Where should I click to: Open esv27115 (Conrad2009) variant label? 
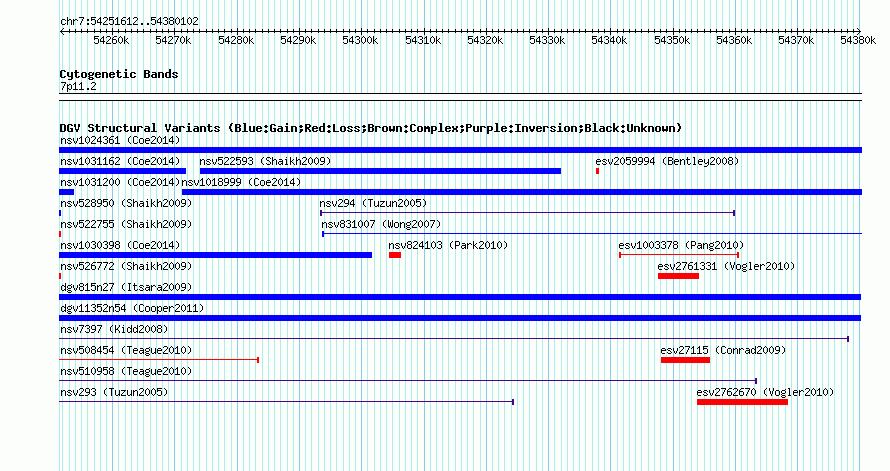723,350
